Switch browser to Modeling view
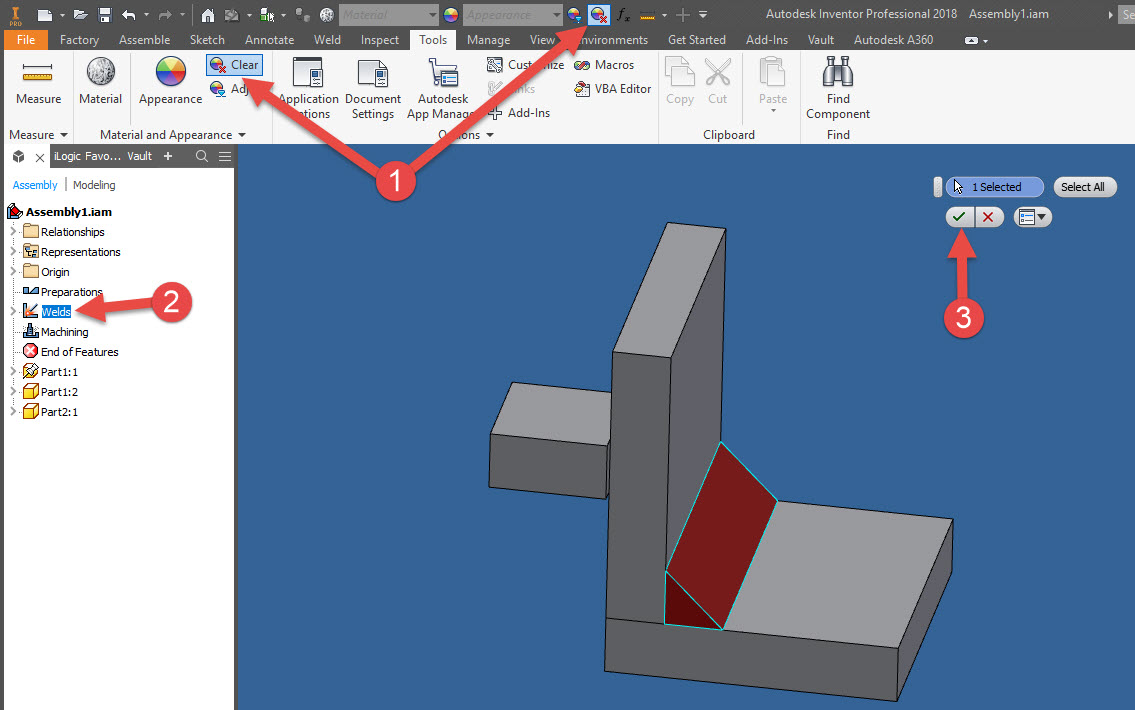 click(94, 185)
